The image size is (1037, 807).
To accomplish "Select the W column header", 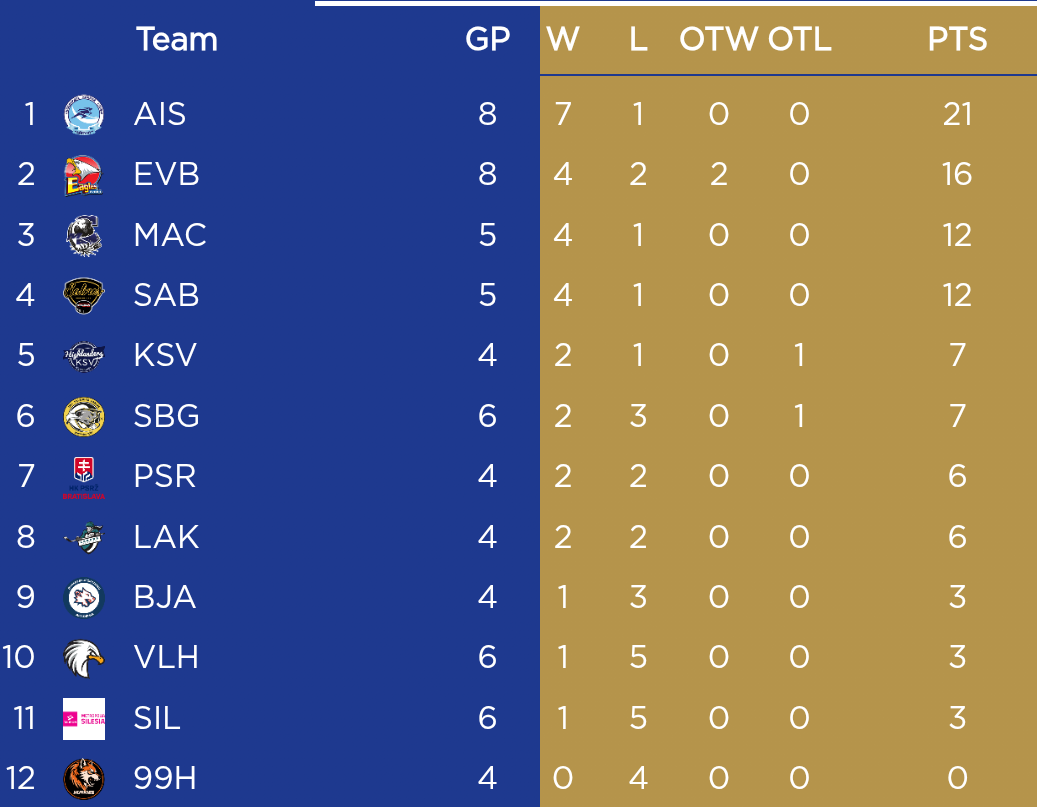I will [563, 39].
